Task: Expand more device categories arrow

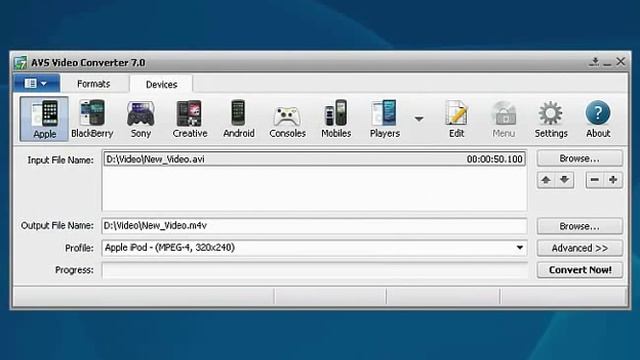Action: (419, 119)
